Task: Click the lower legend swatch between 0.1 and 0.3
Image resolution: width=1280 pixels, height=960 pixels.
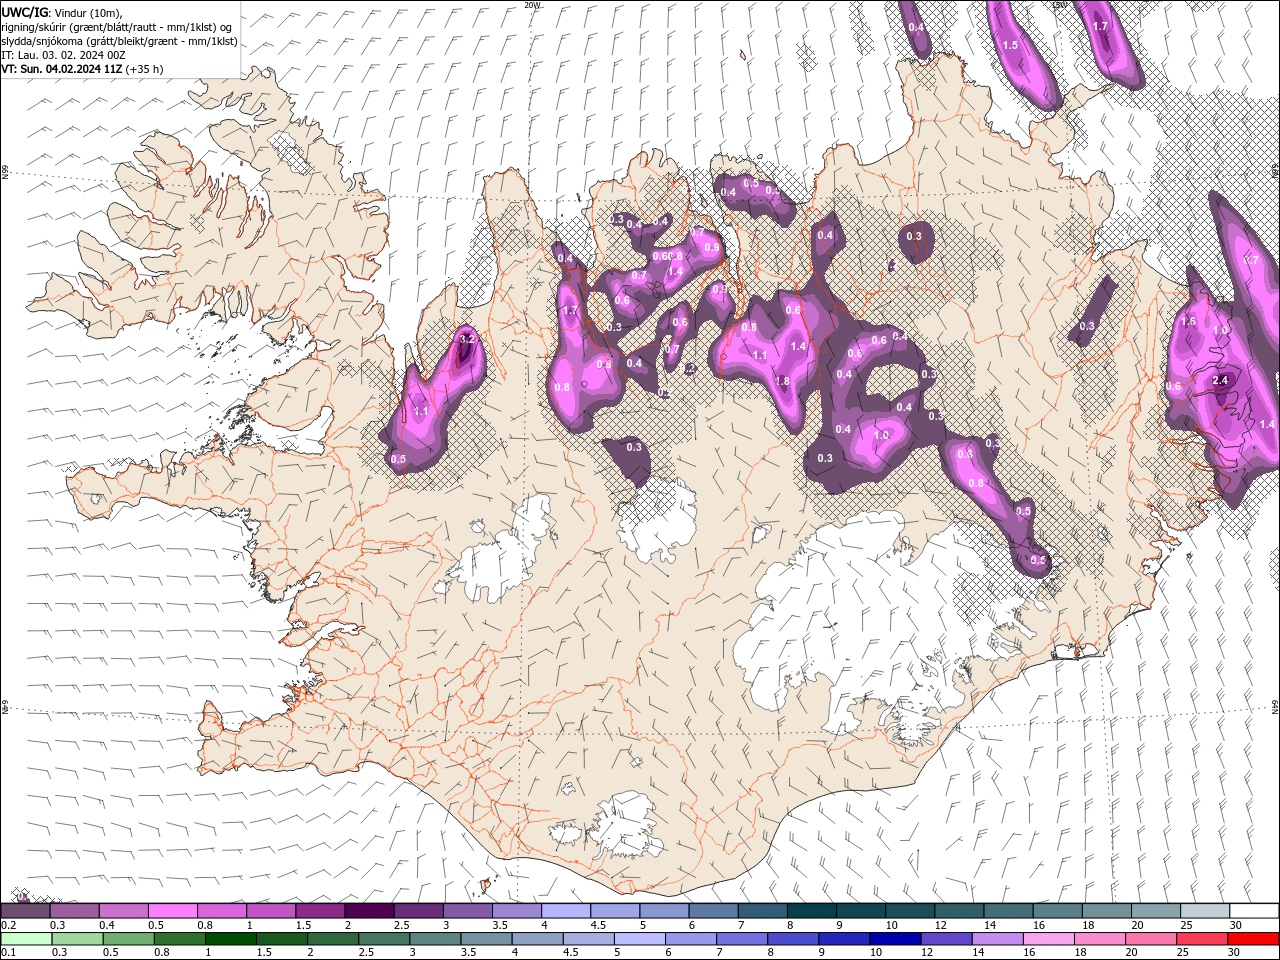Action: [26, 939]
